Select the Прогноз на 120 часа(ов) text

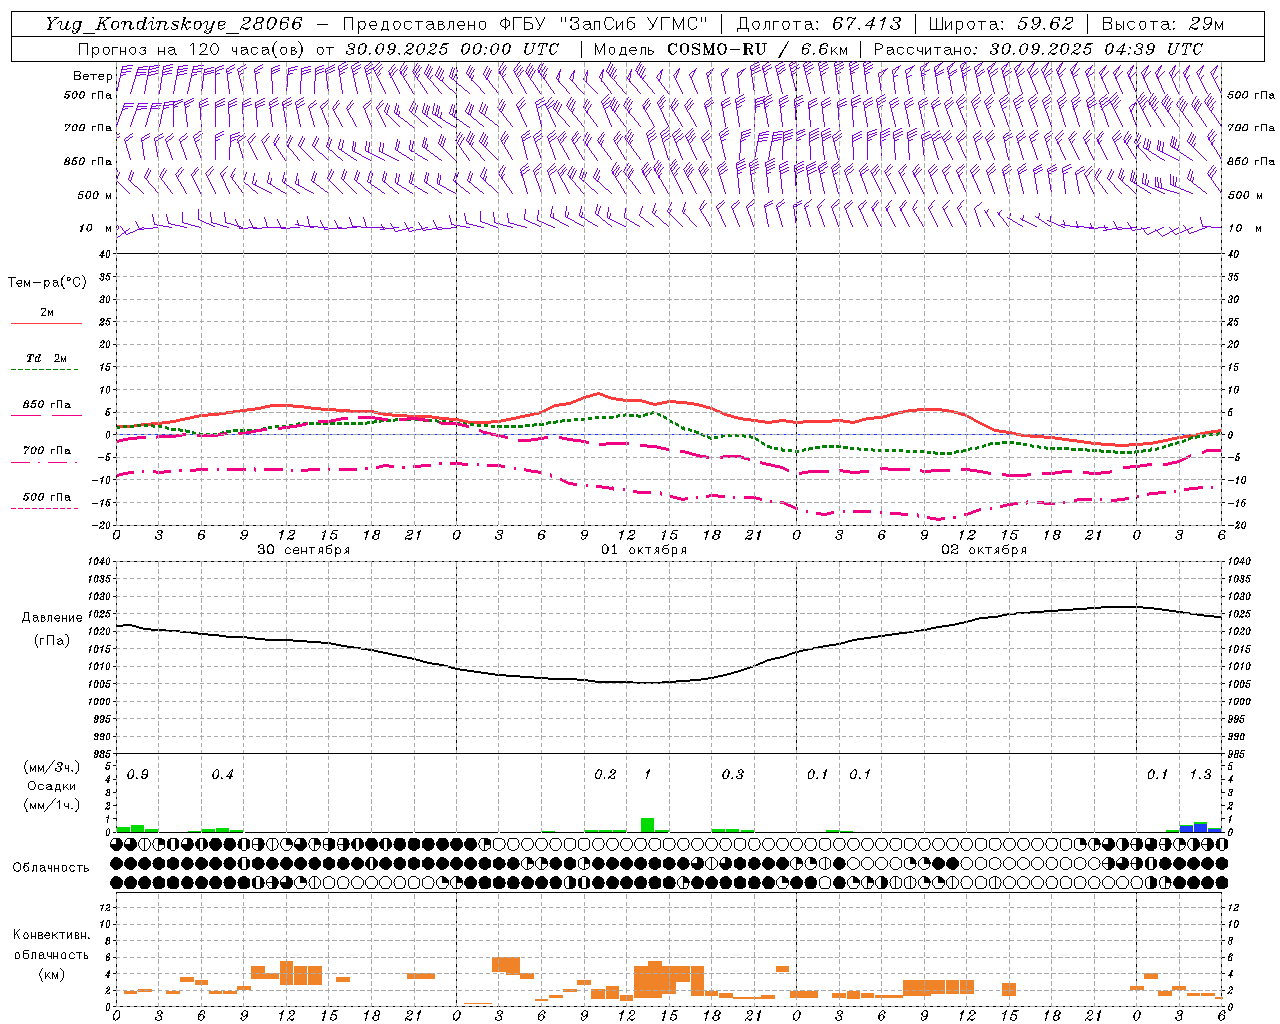point(191,49)
